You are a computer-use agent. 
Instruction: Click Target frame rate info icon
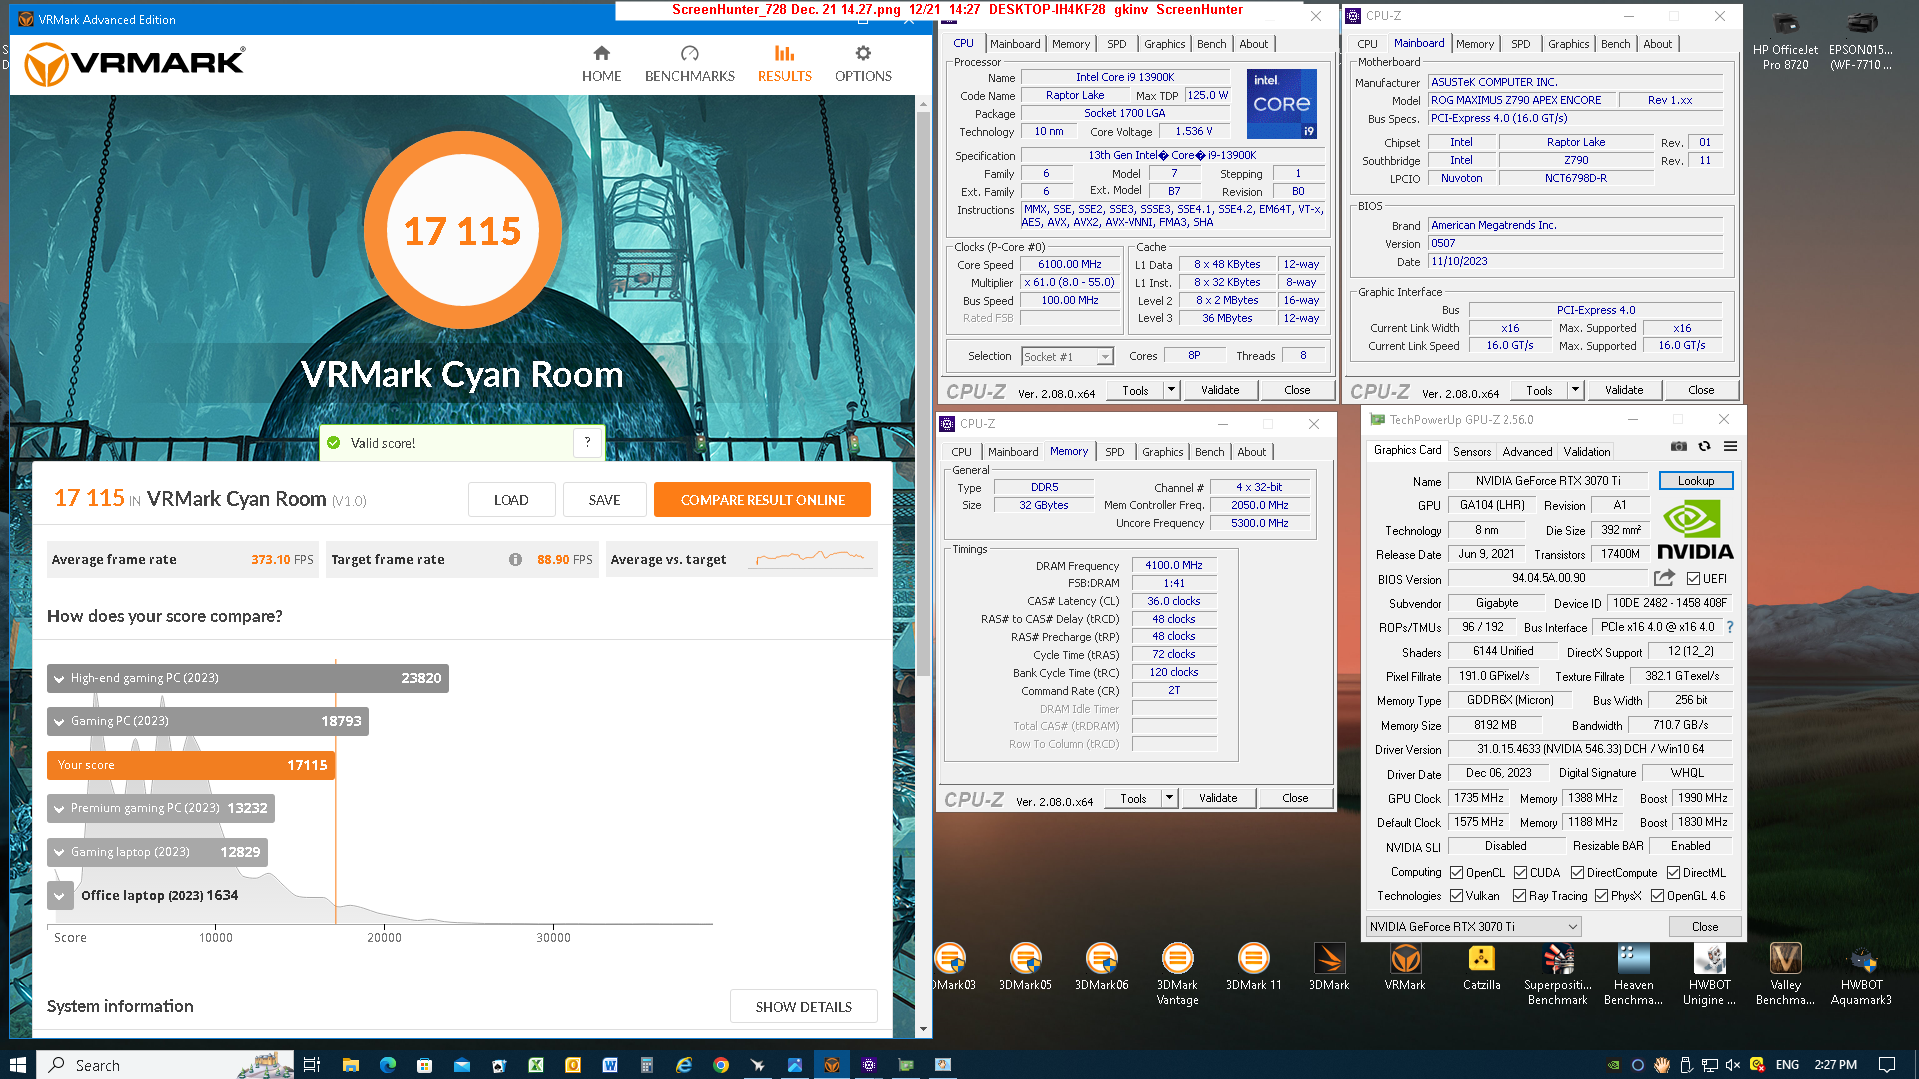tap(515, 560)
